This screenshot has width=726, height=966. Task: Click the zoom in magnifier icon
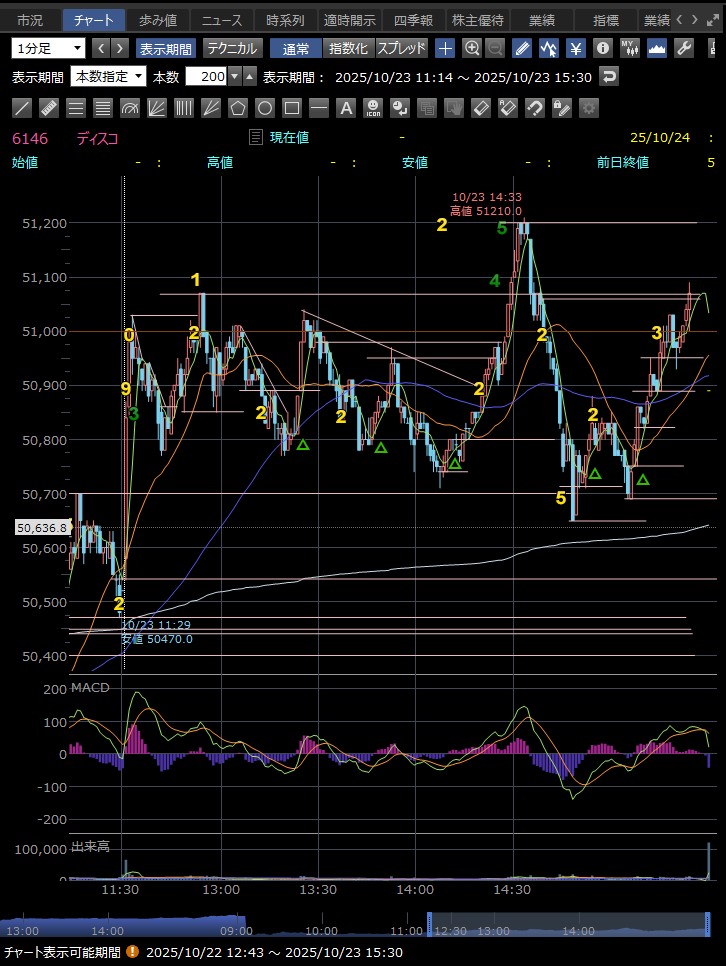click(472, 48)
